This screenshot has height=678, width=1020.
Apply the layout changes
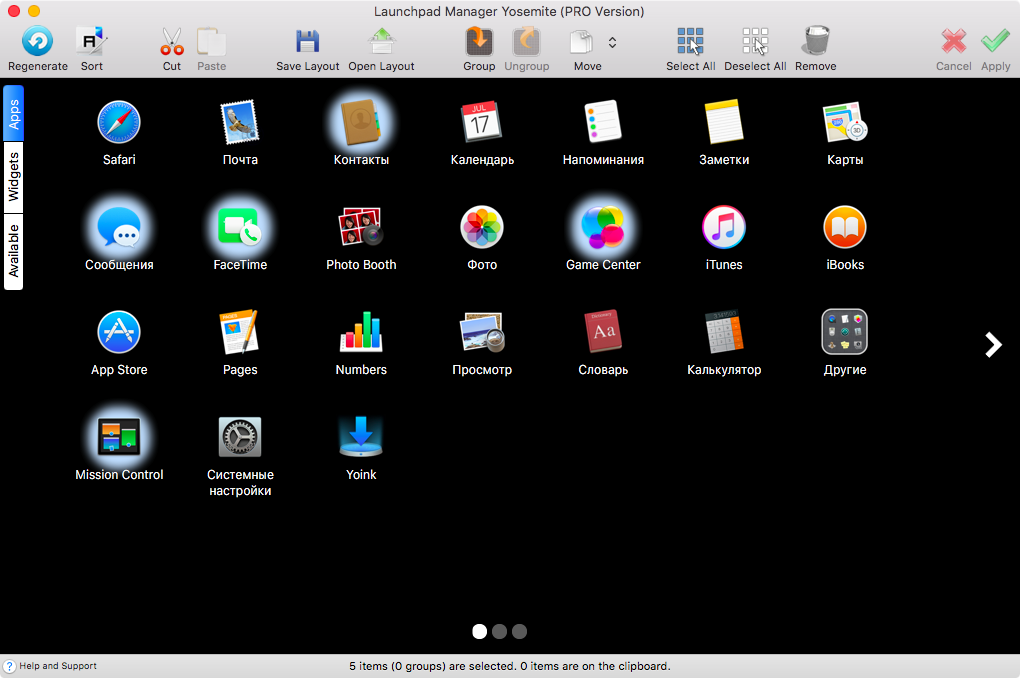pyautogui.click(x=995, y=42)
